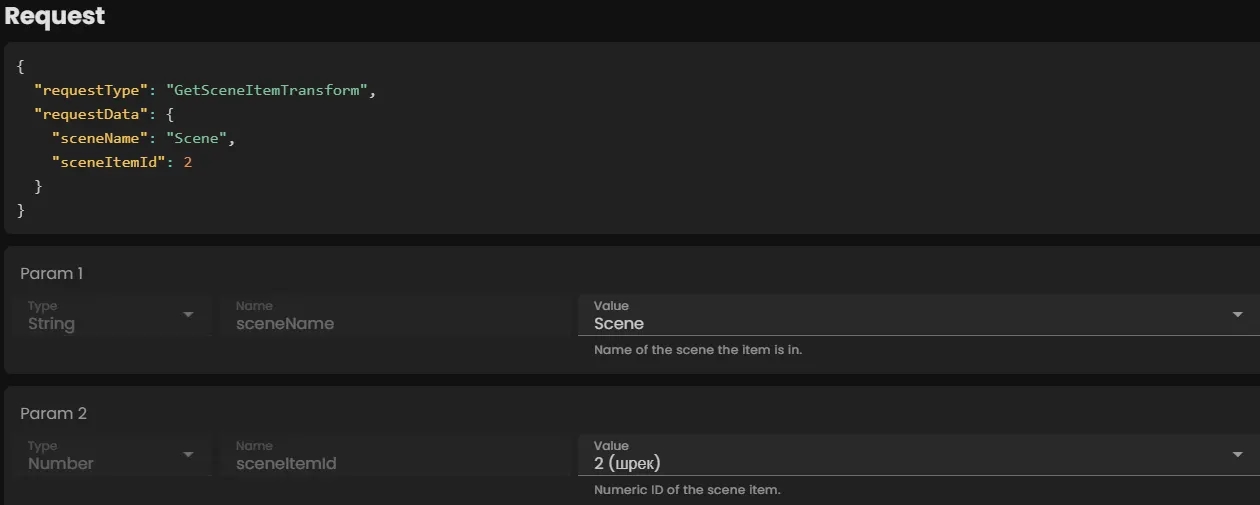Click the "requestType" key in JSON
This screenshot has height=505, width=1260.
click(x=91, y=90)
